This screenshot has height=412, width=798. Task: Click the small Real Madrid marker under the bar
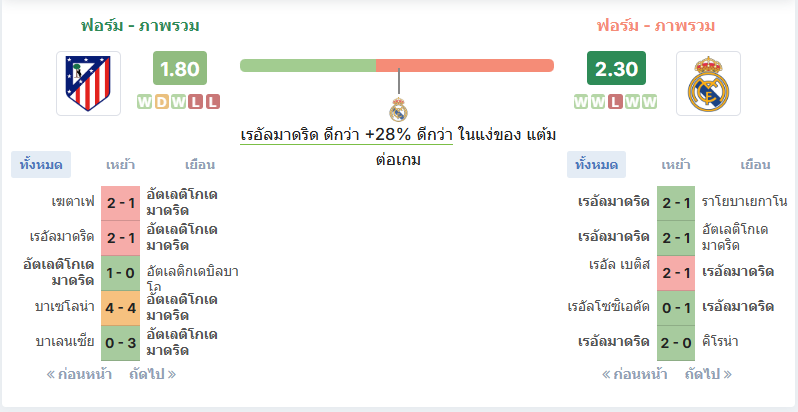(398, 109)
